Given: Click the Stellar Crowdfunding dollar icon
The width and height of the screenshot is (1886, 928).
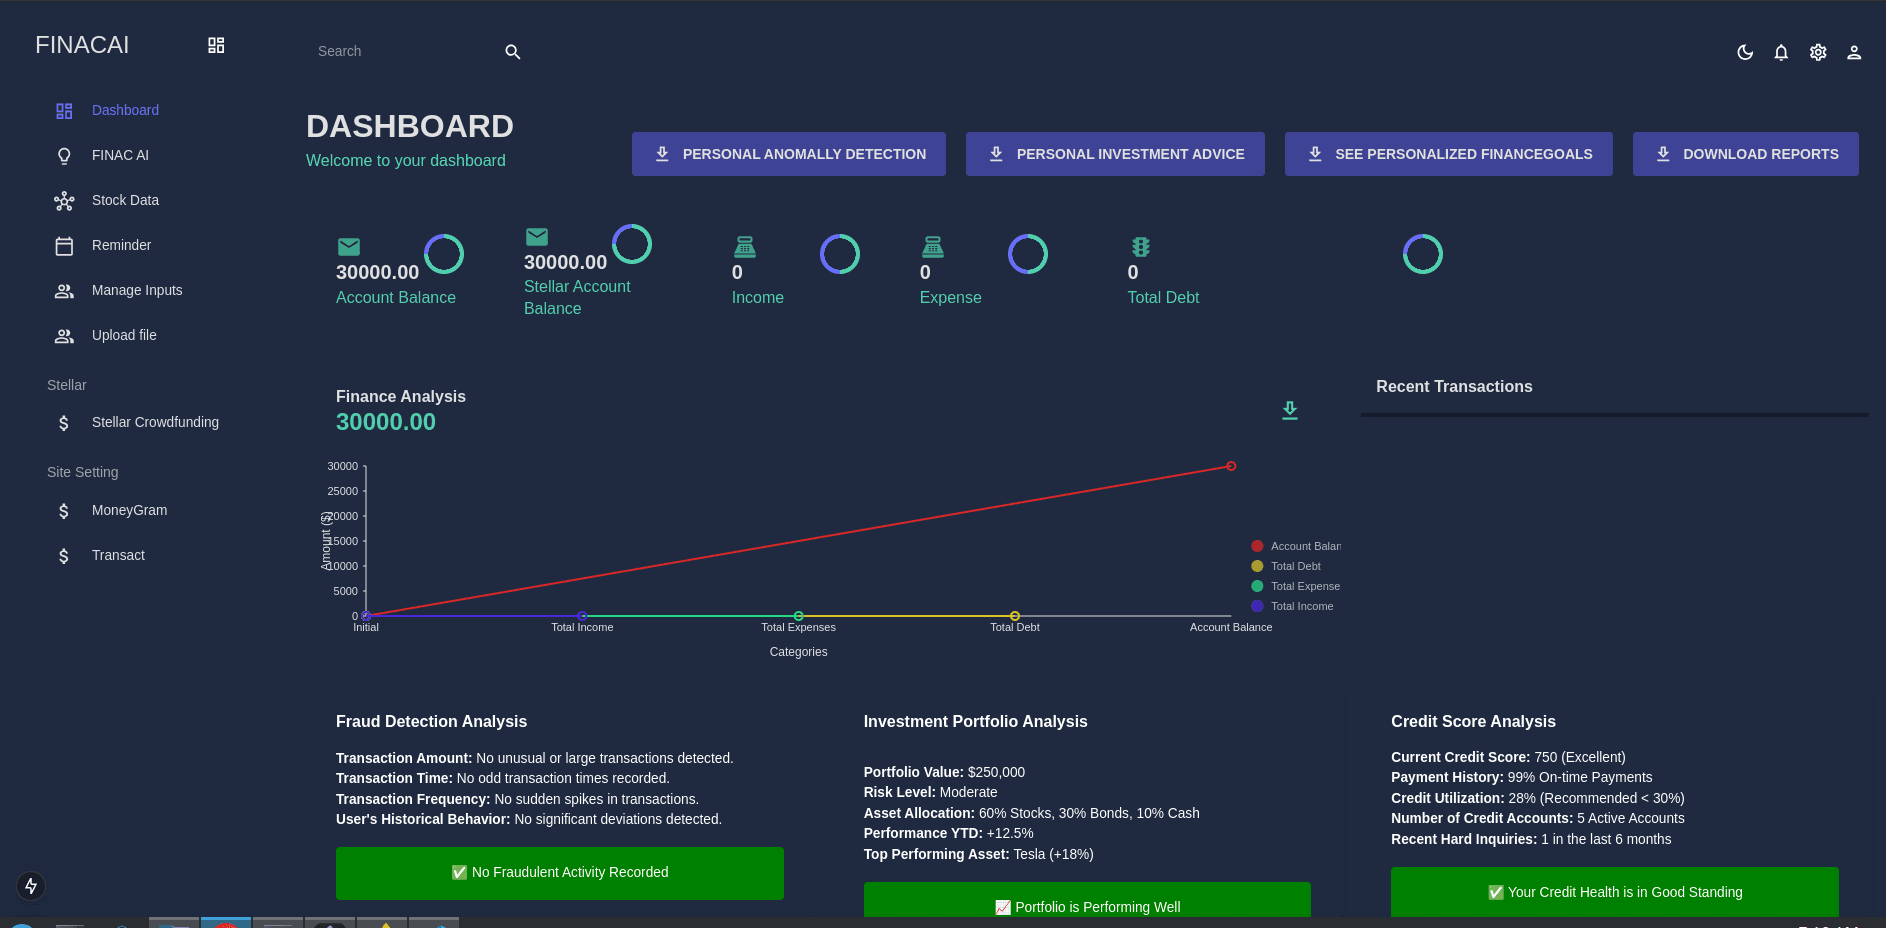Looking at the screenshot, I should click(64, 422).
